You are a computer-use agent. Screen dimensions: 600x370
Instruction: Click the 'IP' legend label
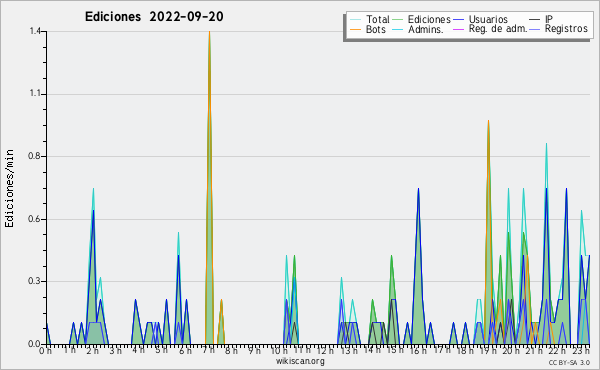549,19
